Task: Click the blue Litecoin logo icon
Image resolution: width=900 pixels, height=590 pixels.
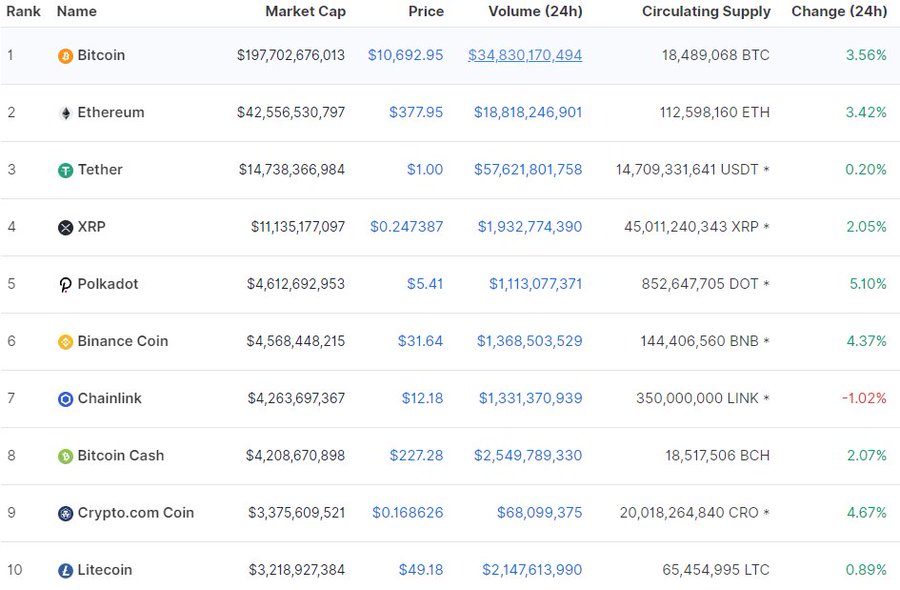Action: tap(65, 570)
